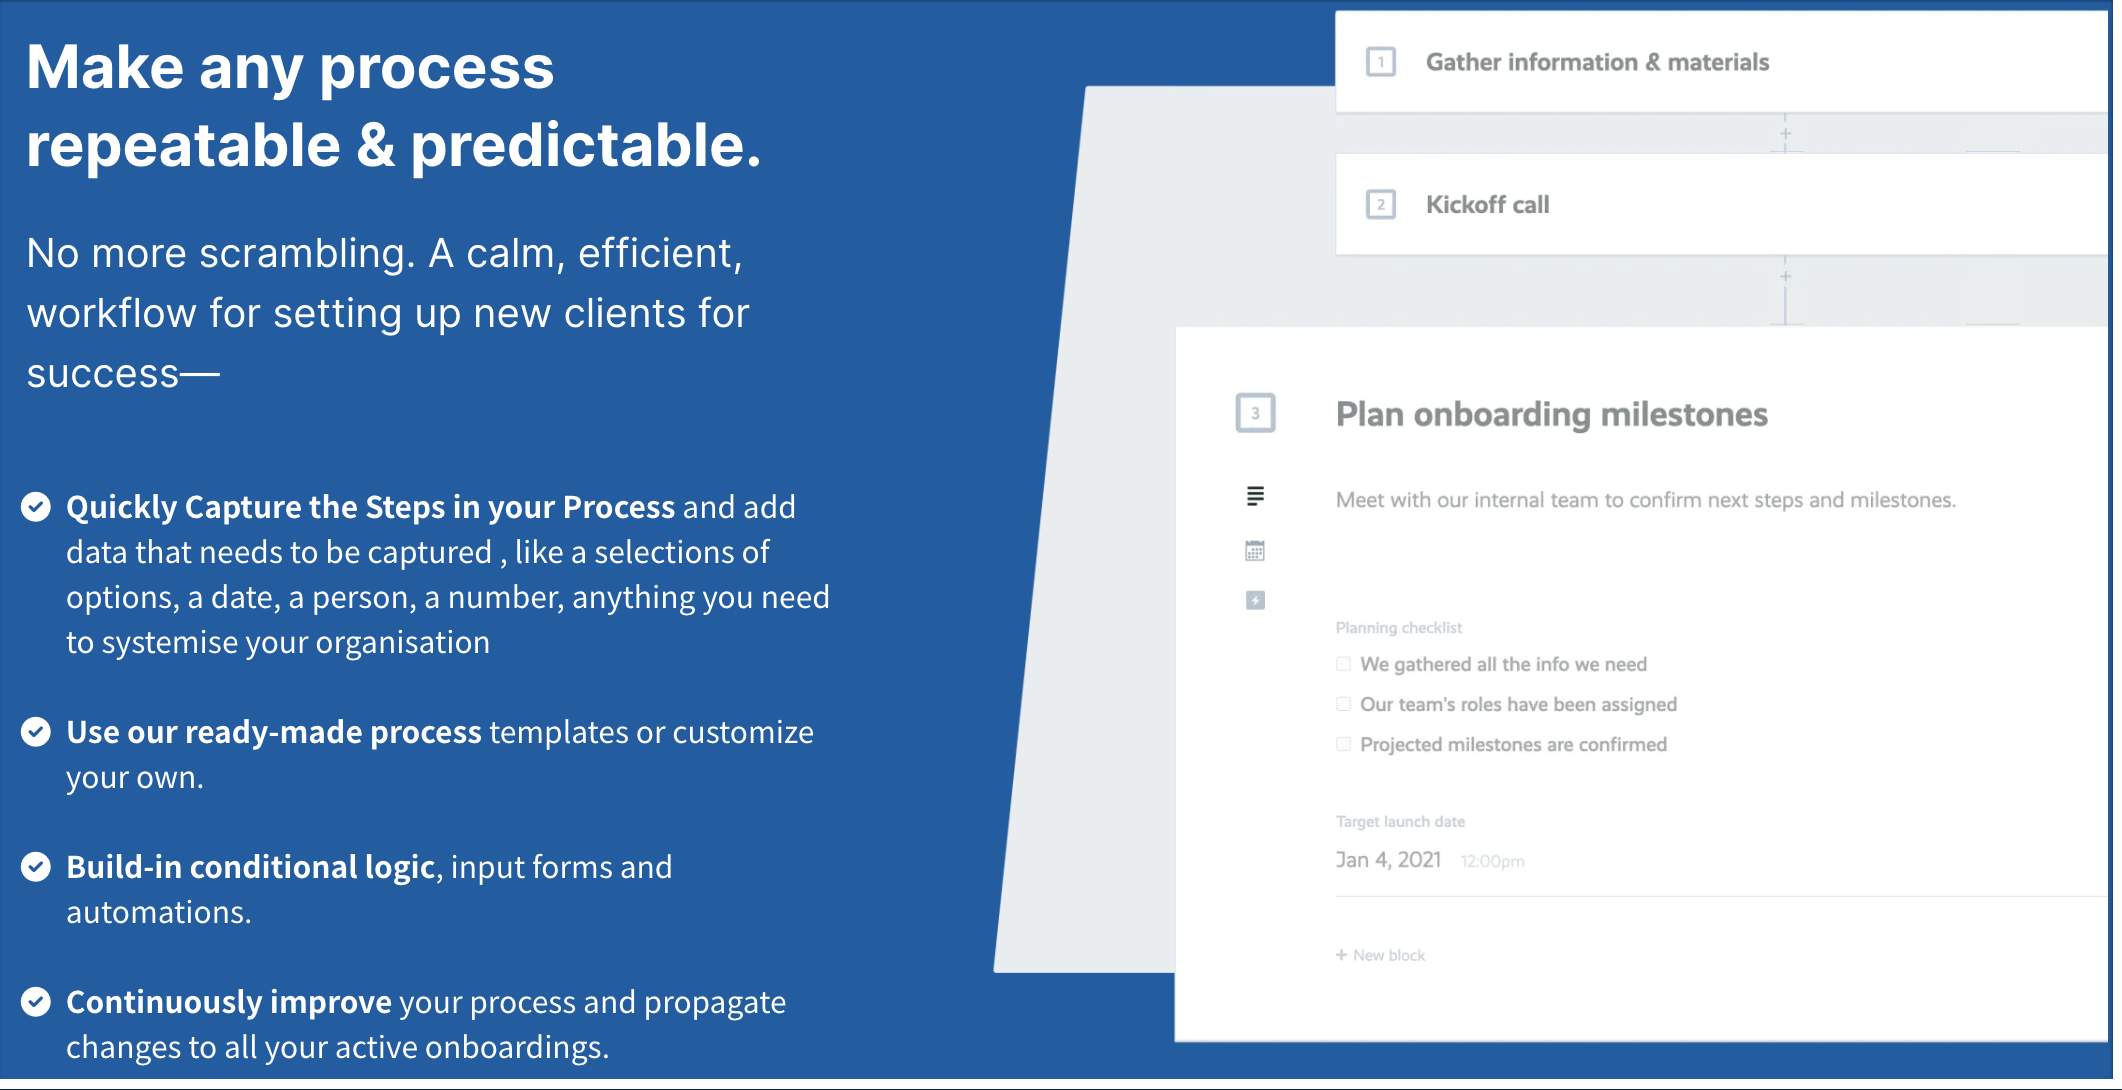Screen dimensions: 2122x1090
Task: Click the step 3 numbered badge
Action: pos(1256,413)
